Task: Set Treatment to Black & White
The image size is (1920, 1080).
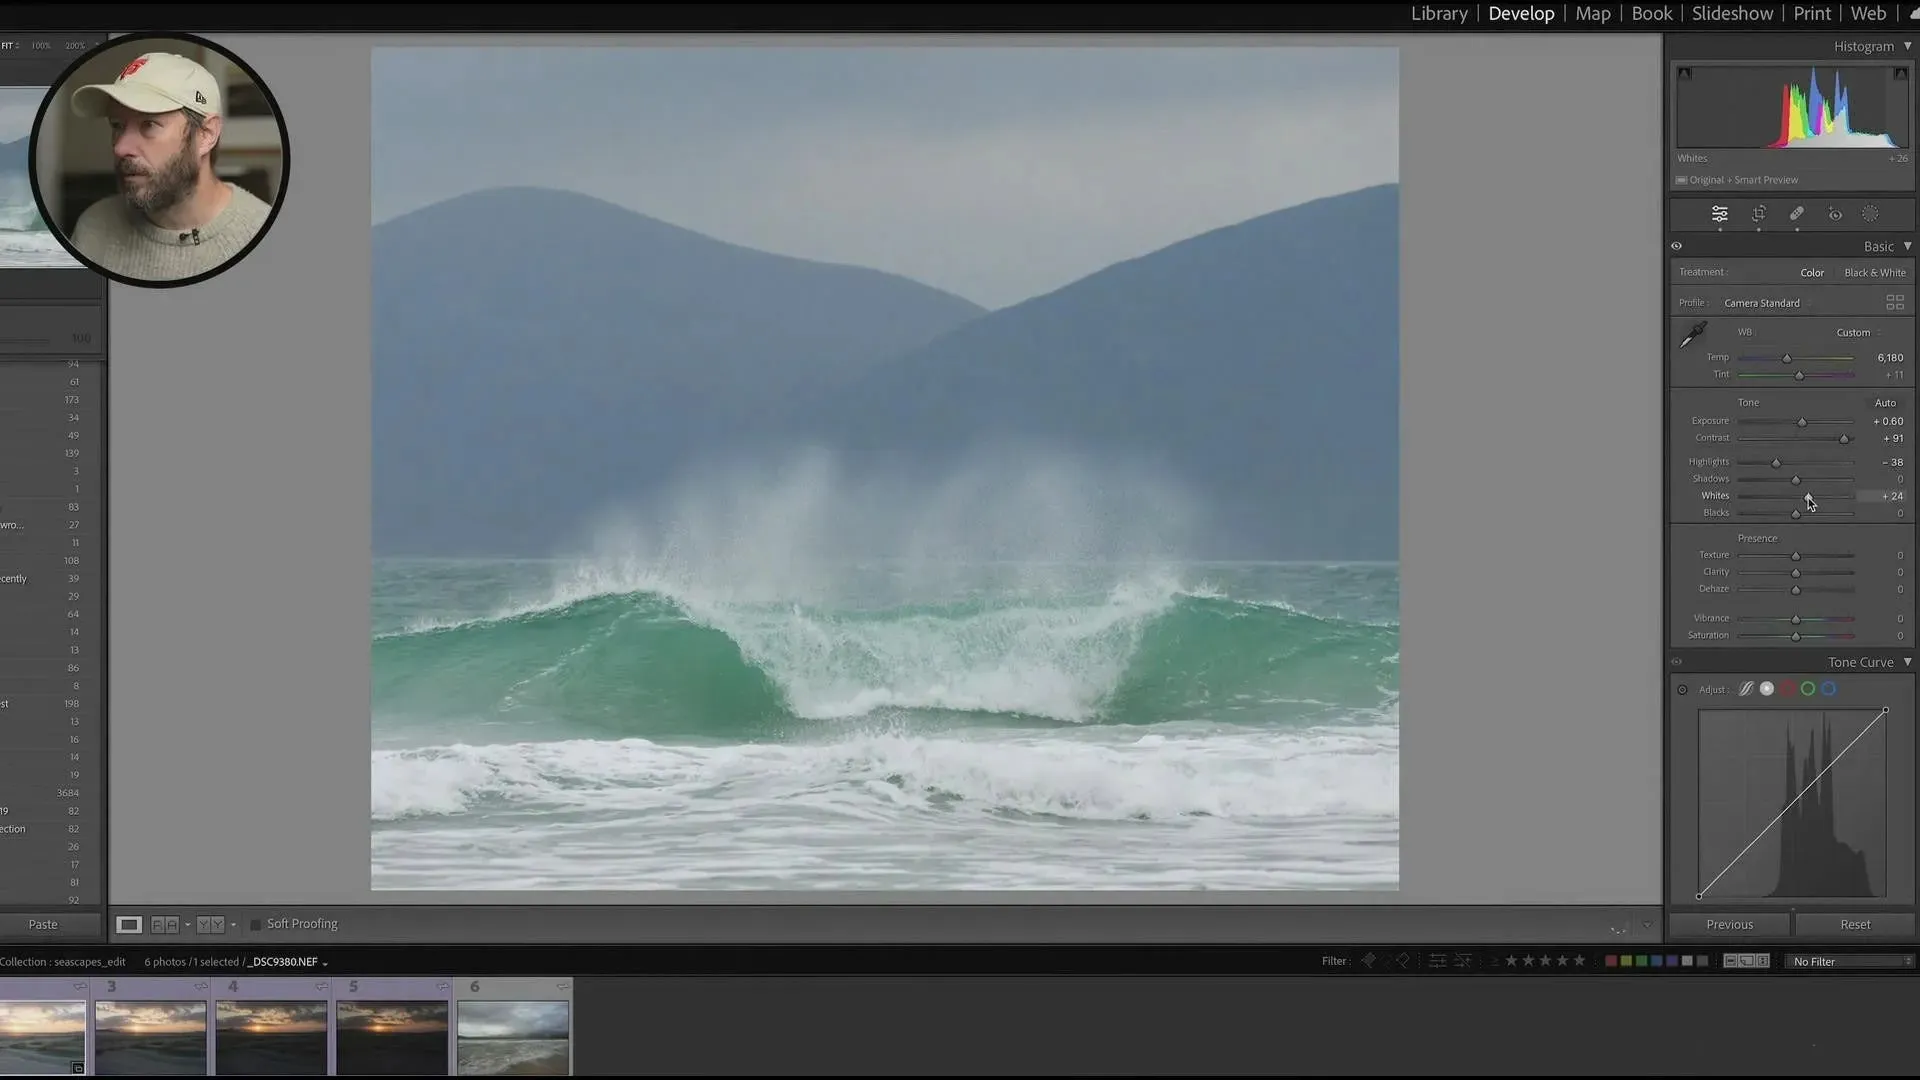Action: pos(1875,273)
